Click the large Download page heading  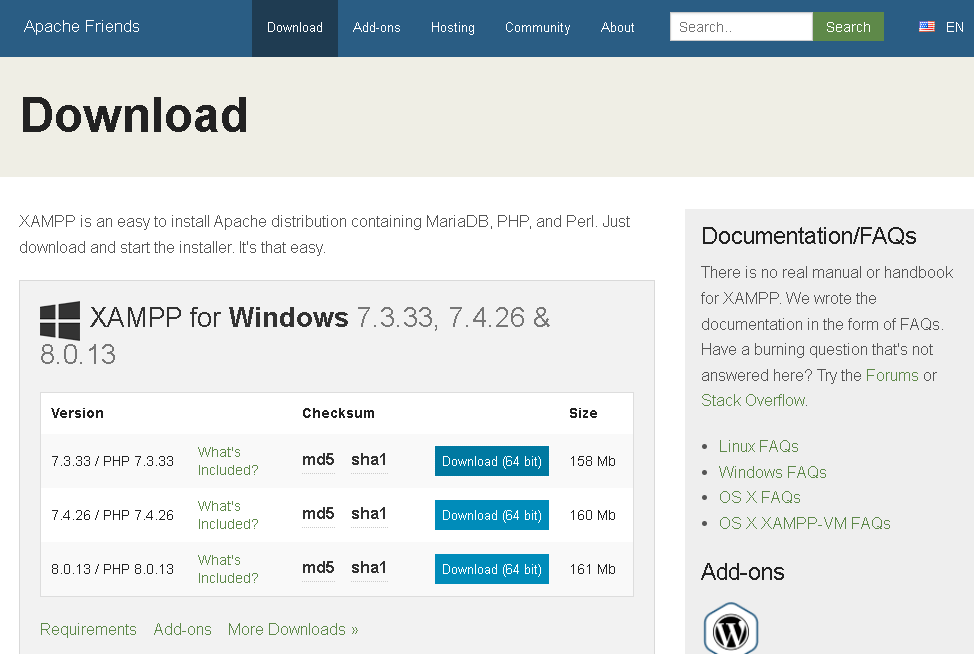[x=134, y=116]
